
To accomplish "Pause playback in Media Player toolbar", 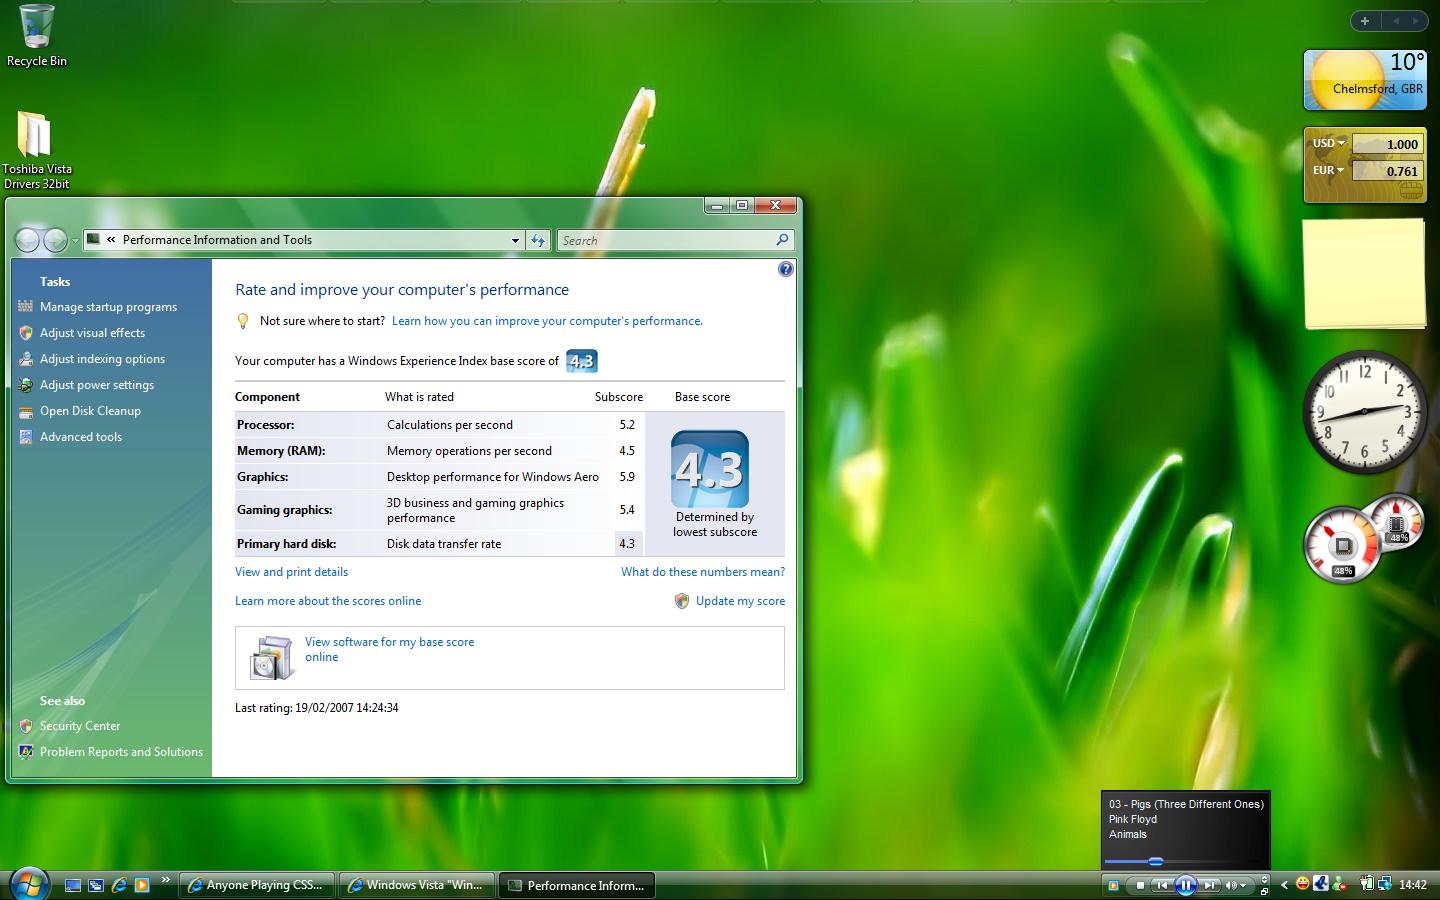I will coord(1185,885).
